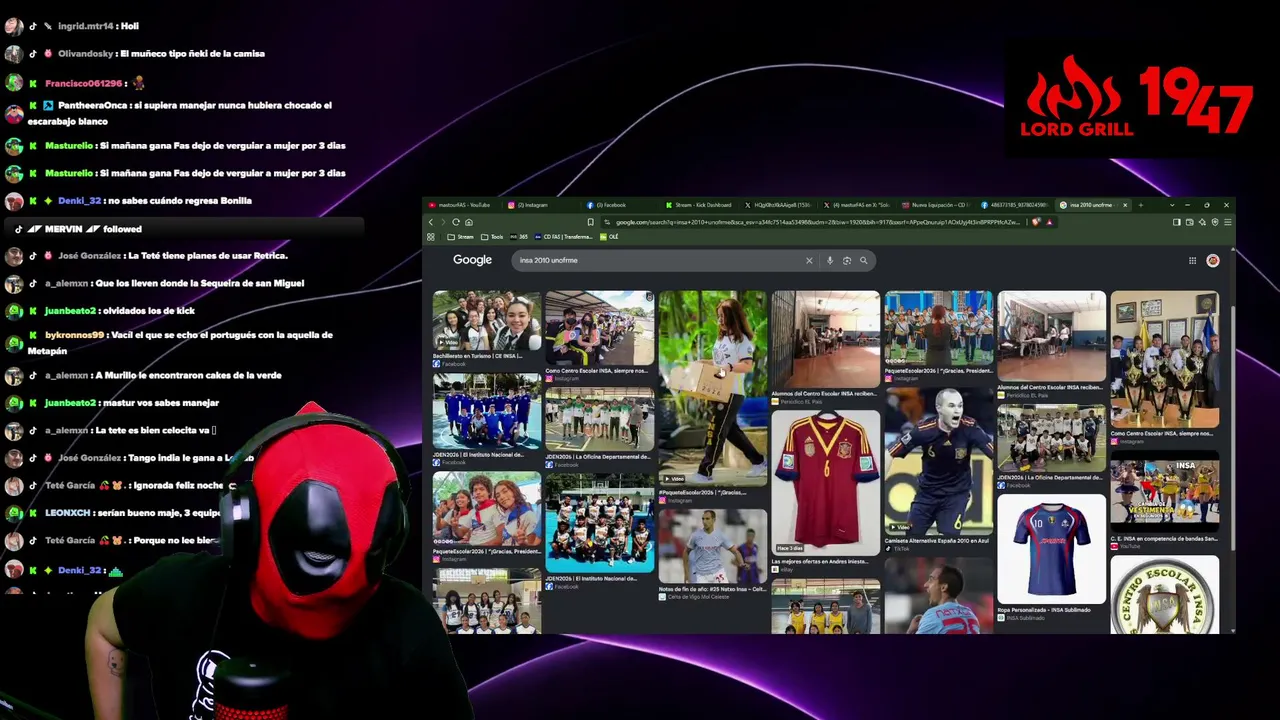Screen dimensions: 1280x720
Task: Open the browser home page button
Action: (469, 222)
